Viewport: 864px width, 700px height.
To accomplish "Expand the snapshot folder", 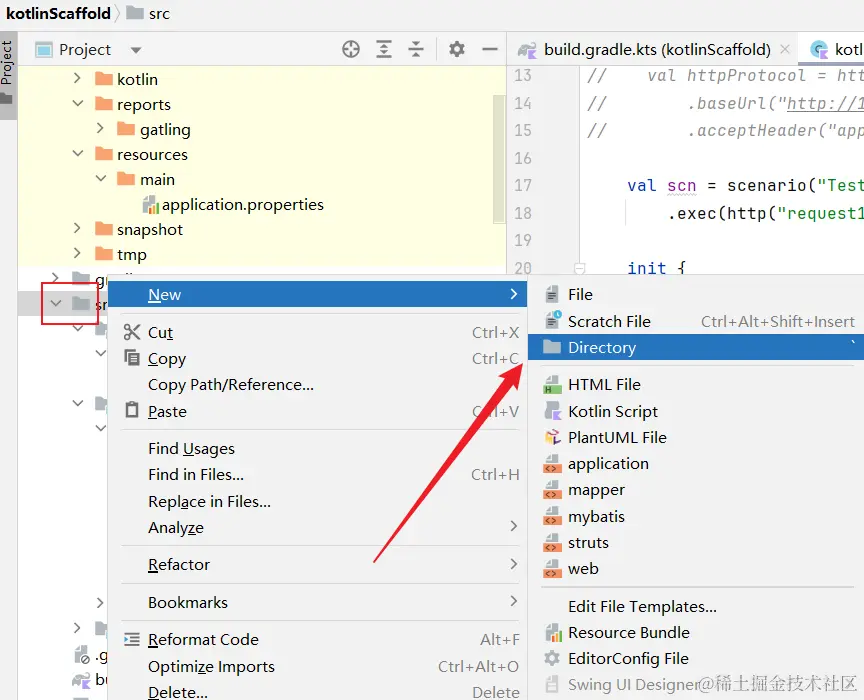I will click(x=78, y=229).
